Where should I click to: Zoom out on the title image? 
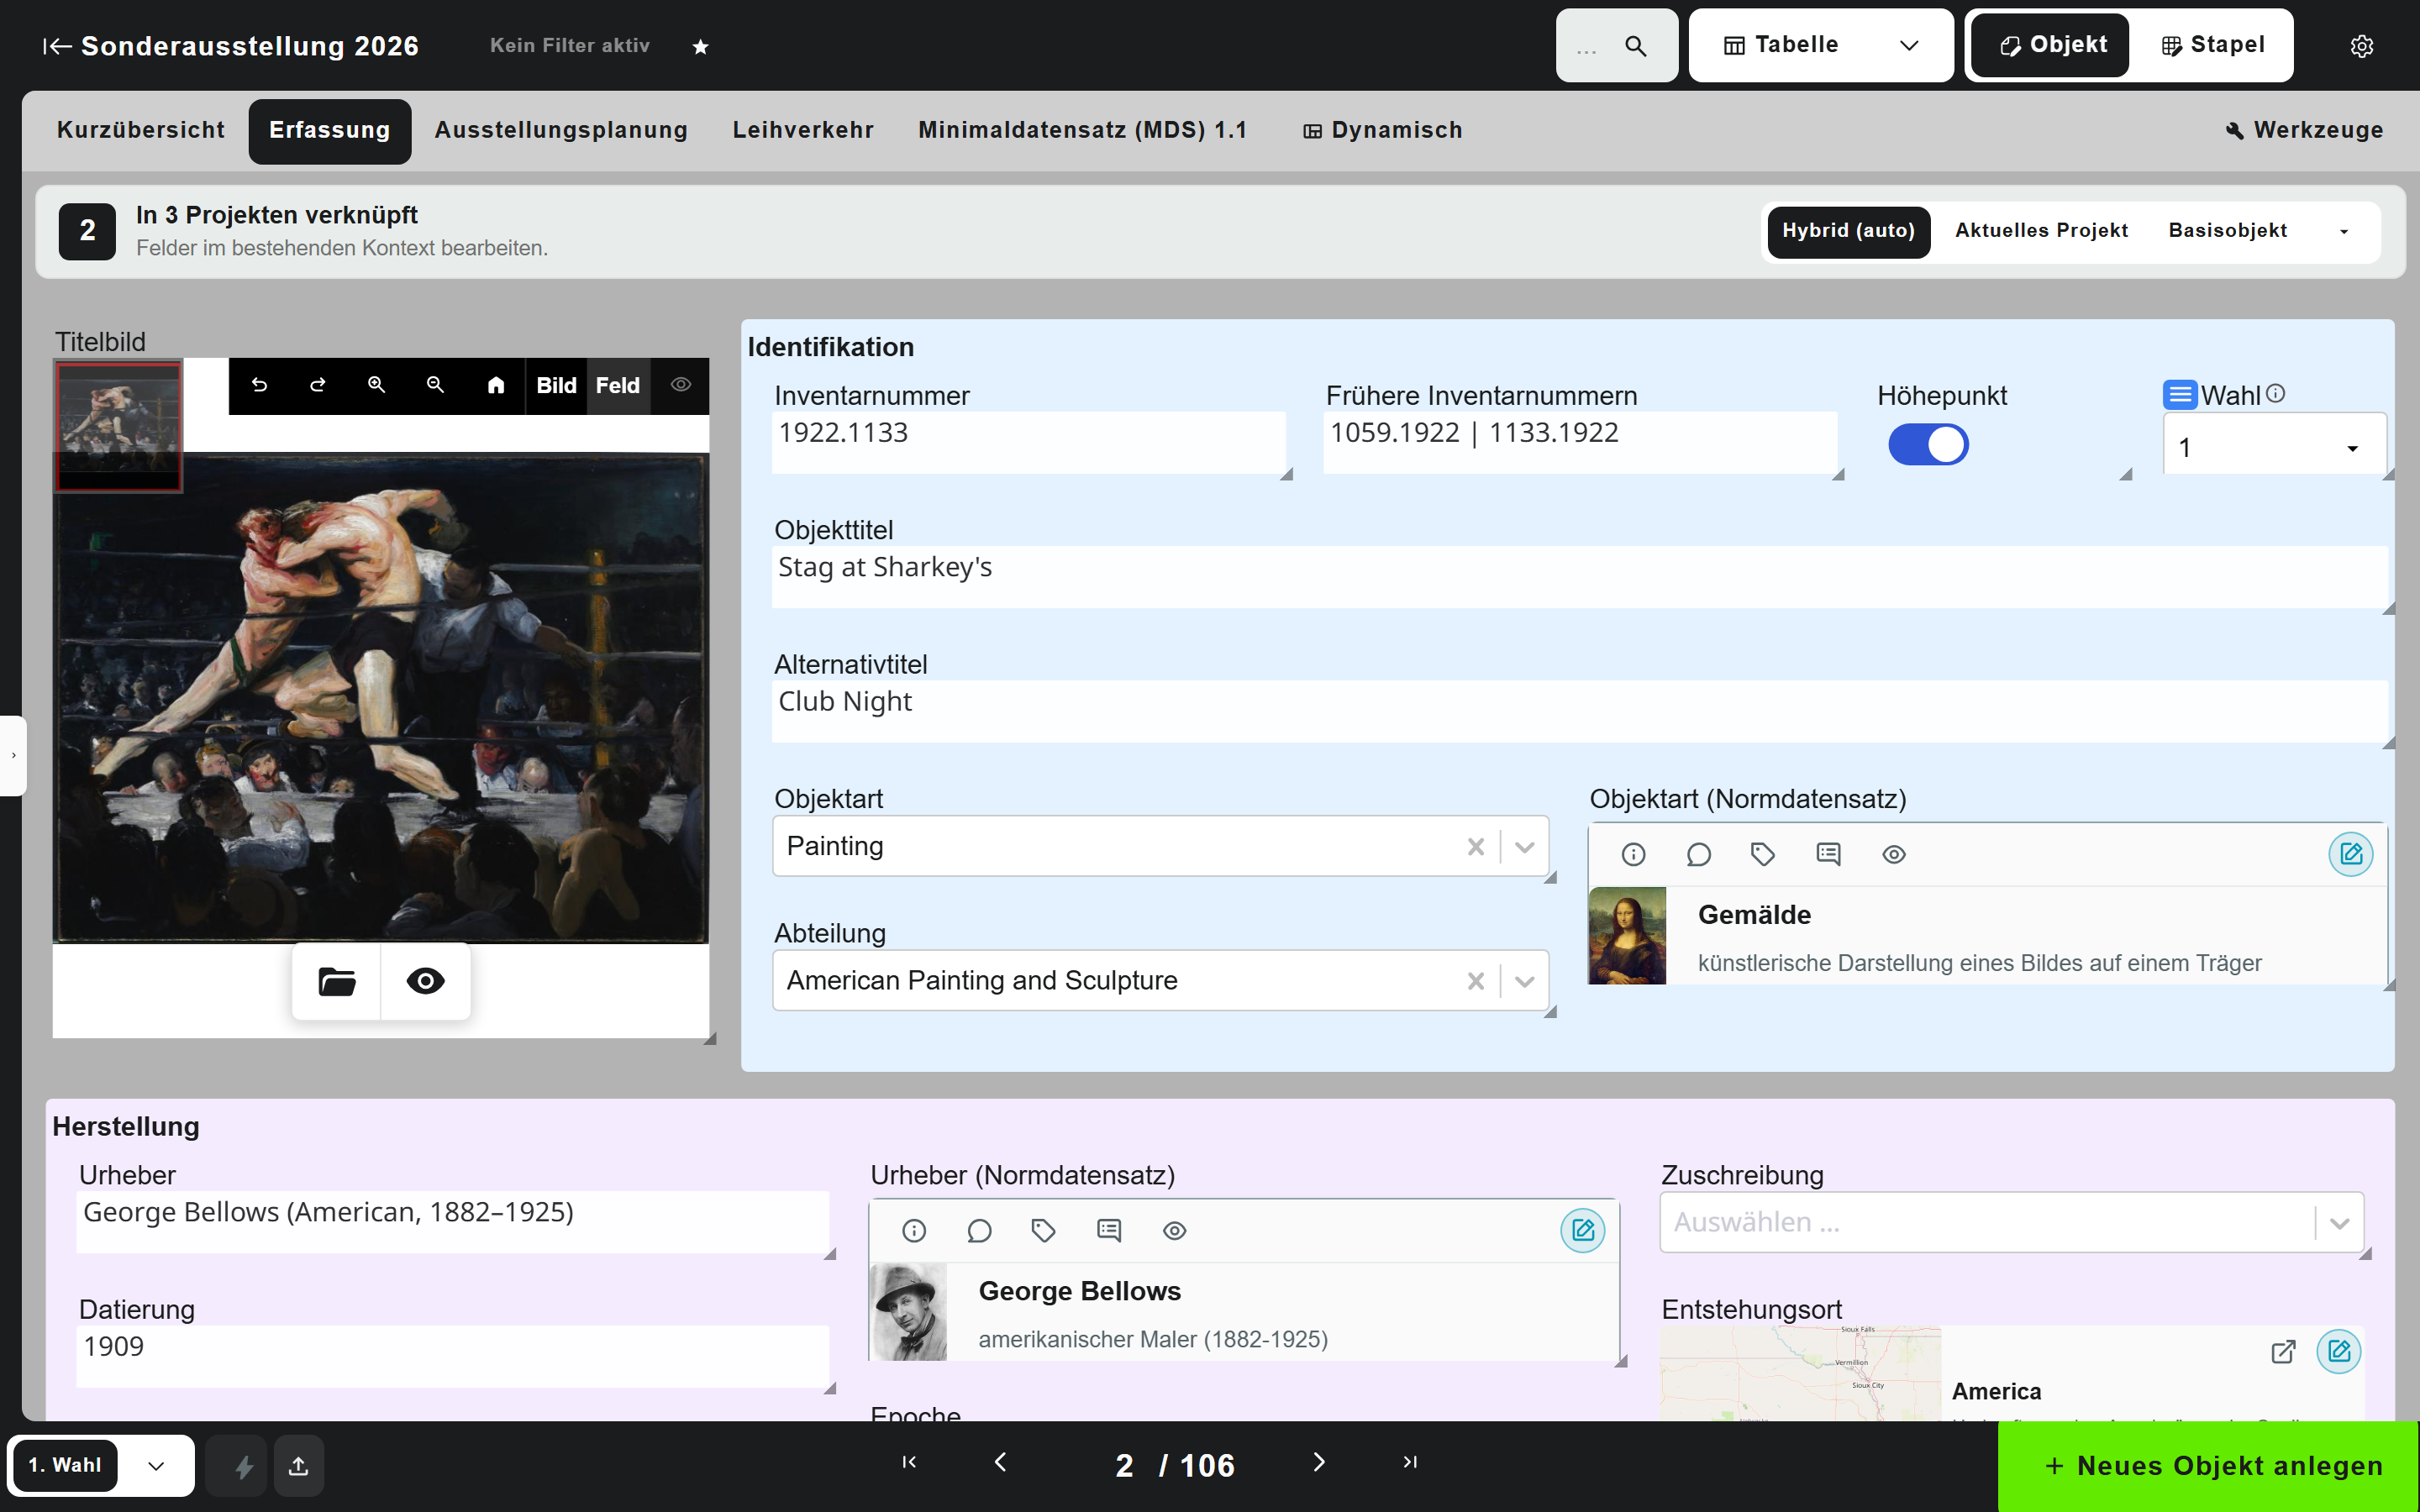435,385
